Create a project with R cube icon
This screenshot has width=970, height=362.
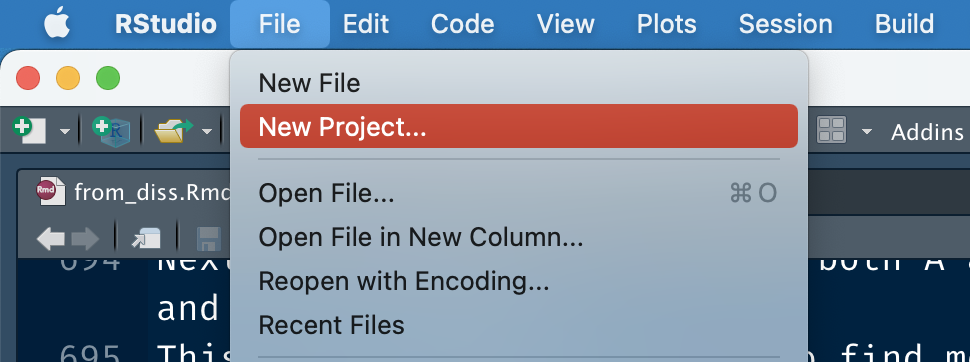tap(112, 130)
